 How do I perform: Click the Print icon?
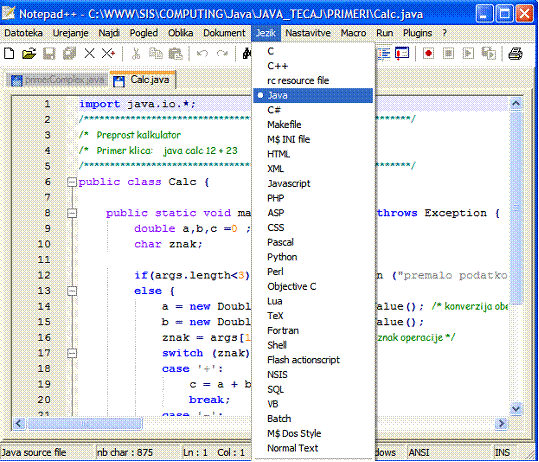pyautogui.click(x=515, y=54)
